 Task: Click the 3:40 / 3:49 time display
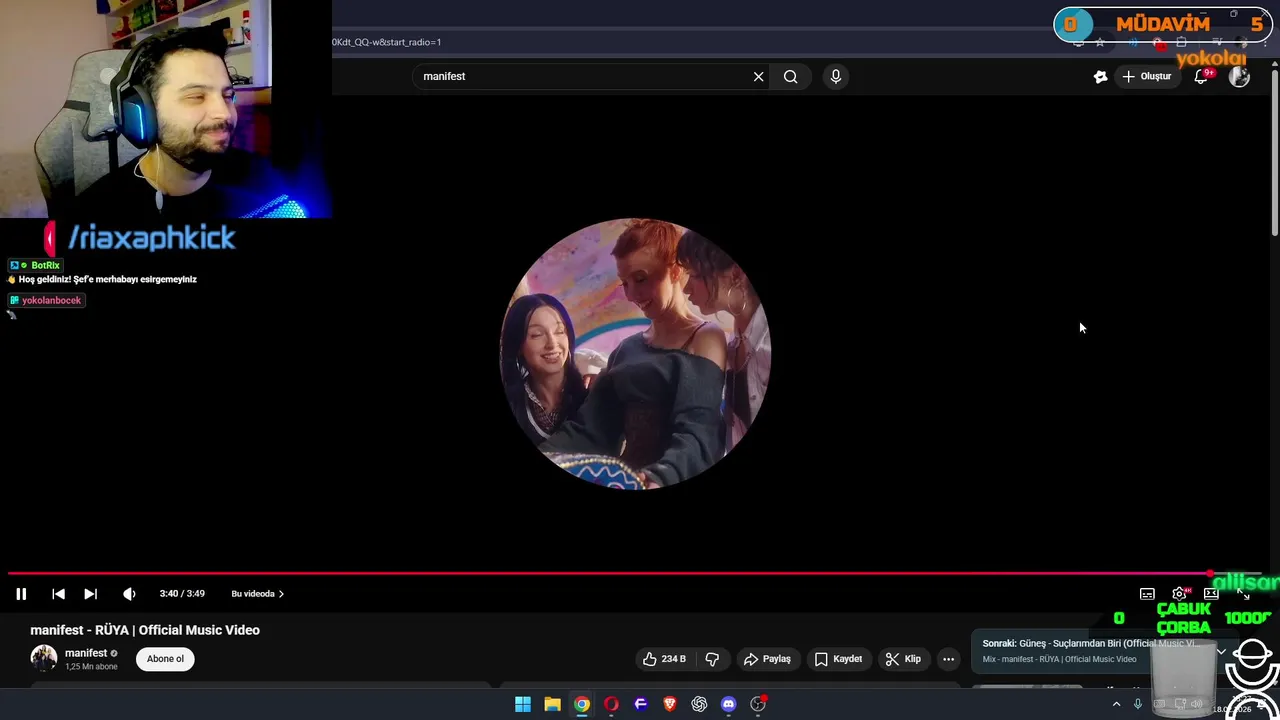coord(182,594)
